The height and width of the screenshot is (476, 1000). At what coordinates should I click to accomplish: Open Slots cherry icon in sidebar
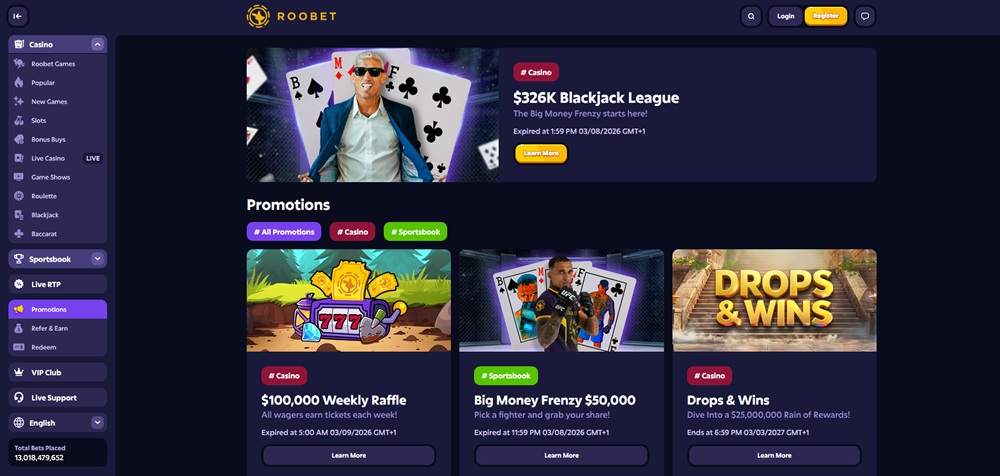19,121
